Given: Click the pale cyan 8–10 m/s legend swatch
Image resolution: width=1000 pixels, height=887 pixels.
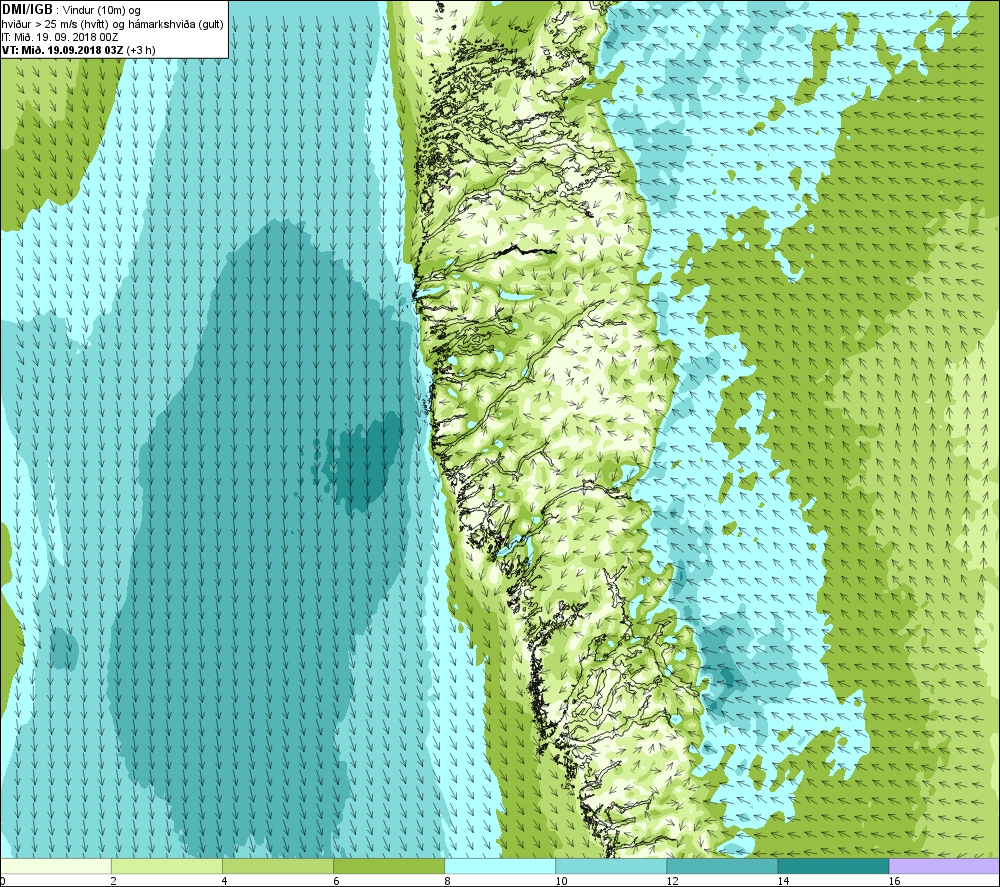Looking at the screenshot, I should [499, 866].
